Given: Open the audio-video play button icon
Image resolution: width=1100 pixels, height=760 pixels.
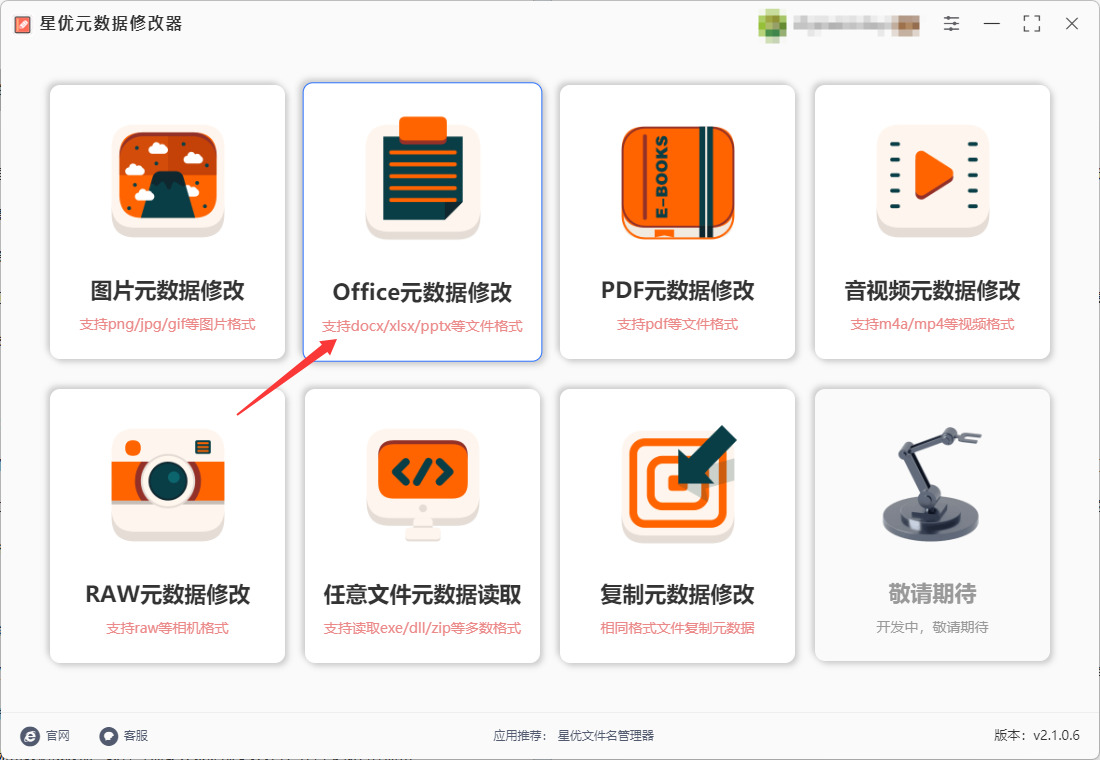Looking at the screenshot, I should pos(932,180).
